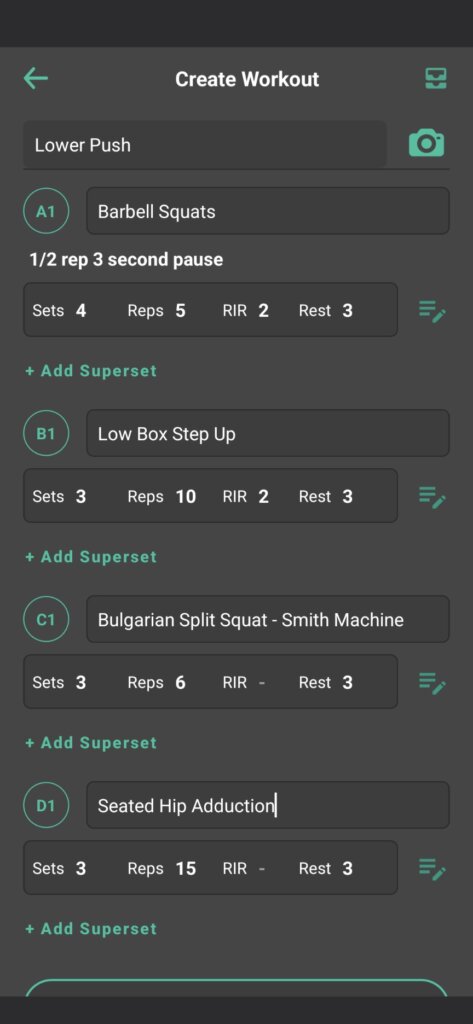Image resolution: width=473 pixels, height=1024 pixels.
Task: Select the Seated Hip Adduction name field
Action: 268,805
